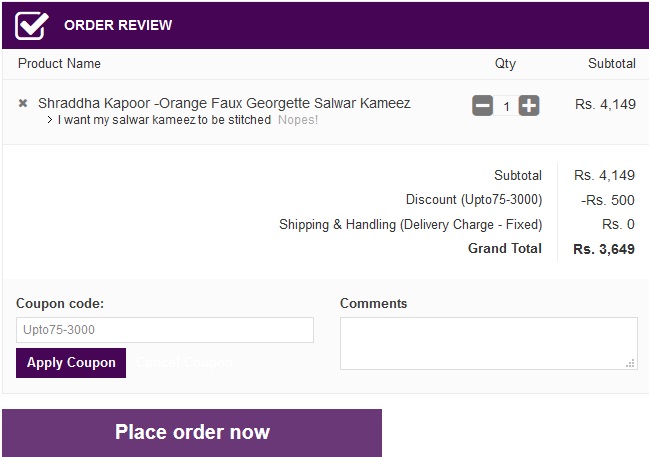Screen dimensions: 649x457
Task: Remove the Salwar Kameez item from order
Action: tap(23, 103)
